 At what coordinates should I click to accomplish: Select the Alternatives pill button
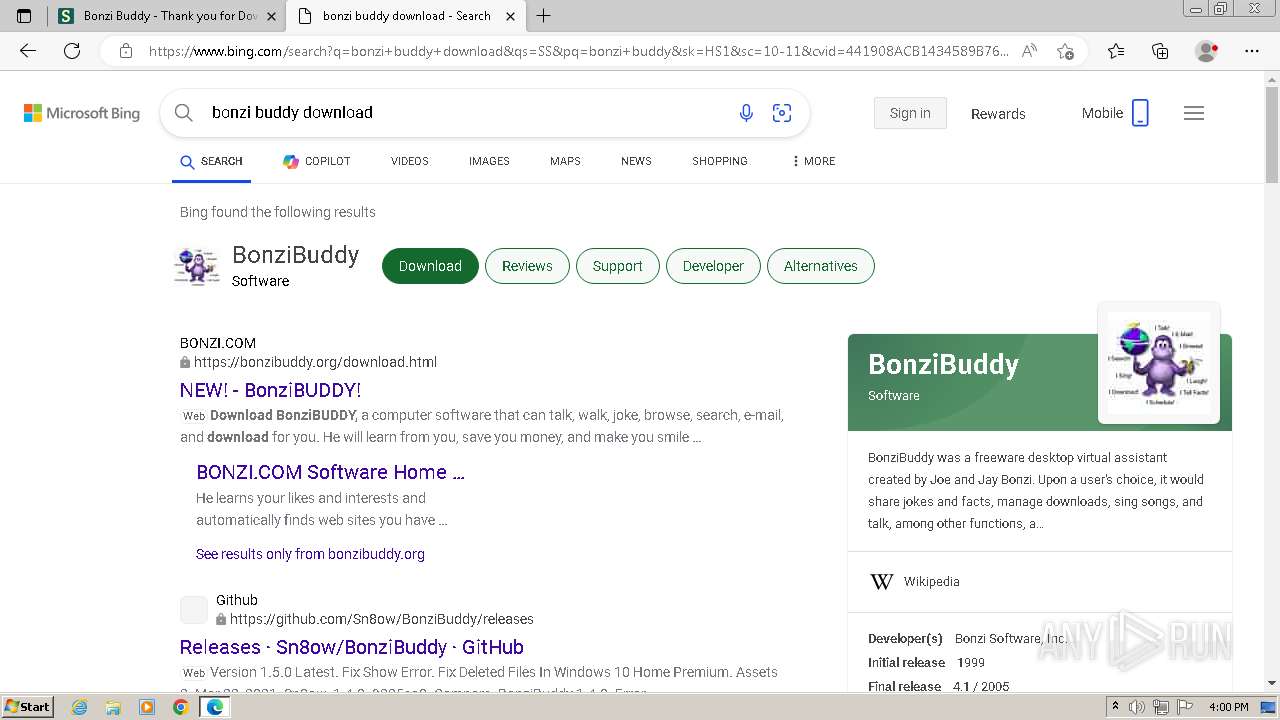(821, 266)
